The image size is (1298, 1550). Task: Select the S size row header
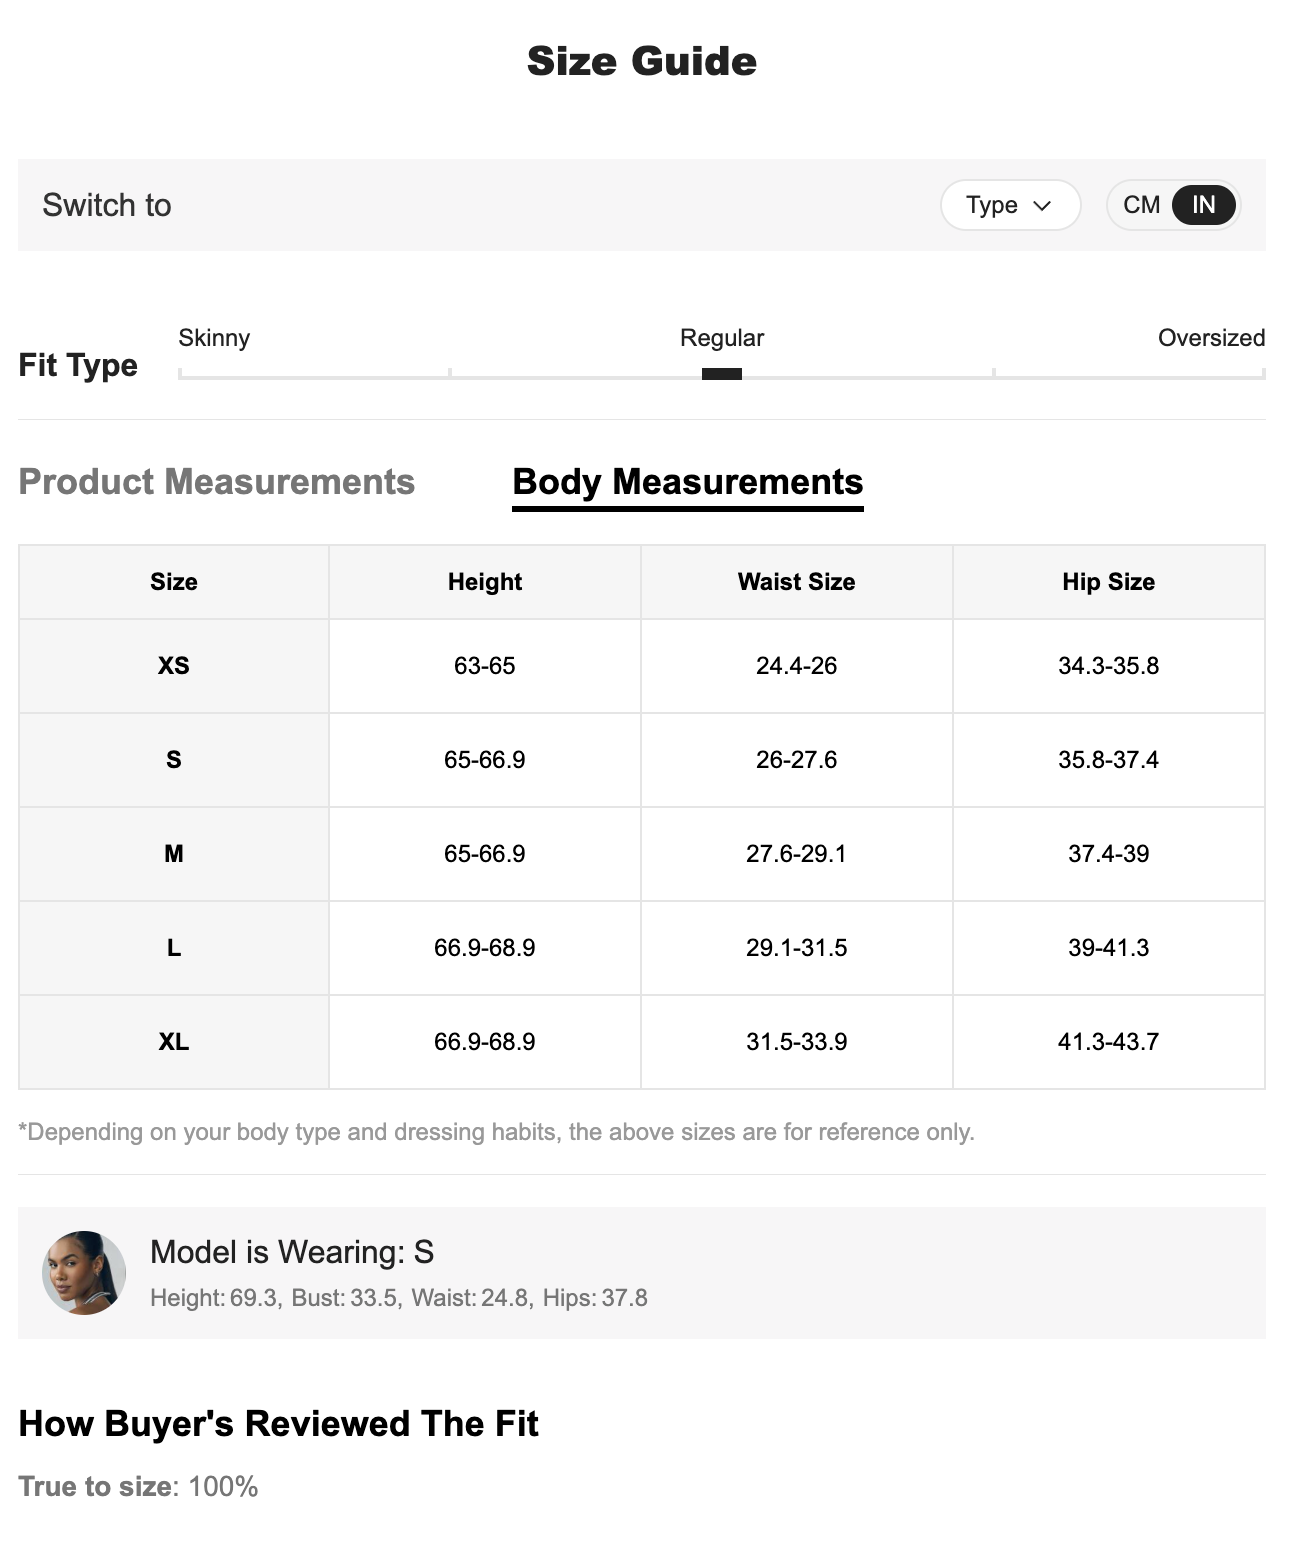click(x=174, y=760)
